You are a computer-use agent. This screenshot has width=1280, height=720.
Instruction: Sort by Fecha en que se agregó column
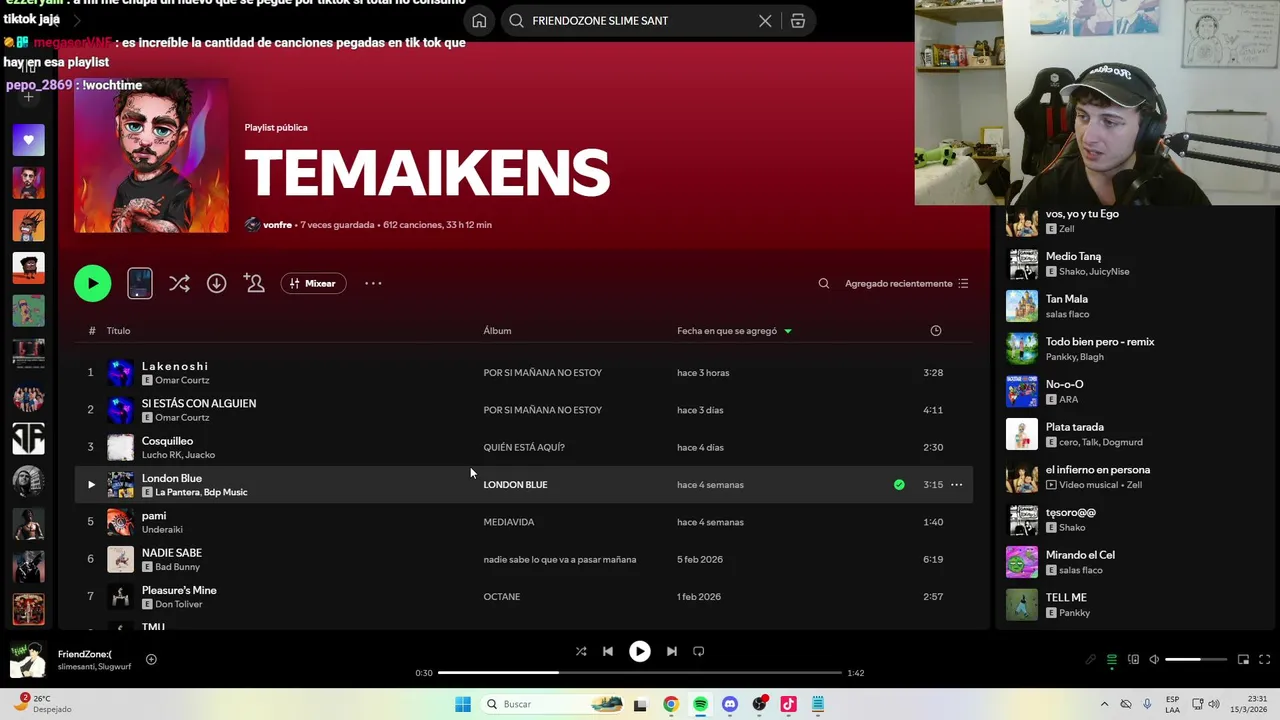tap(727, 331)
